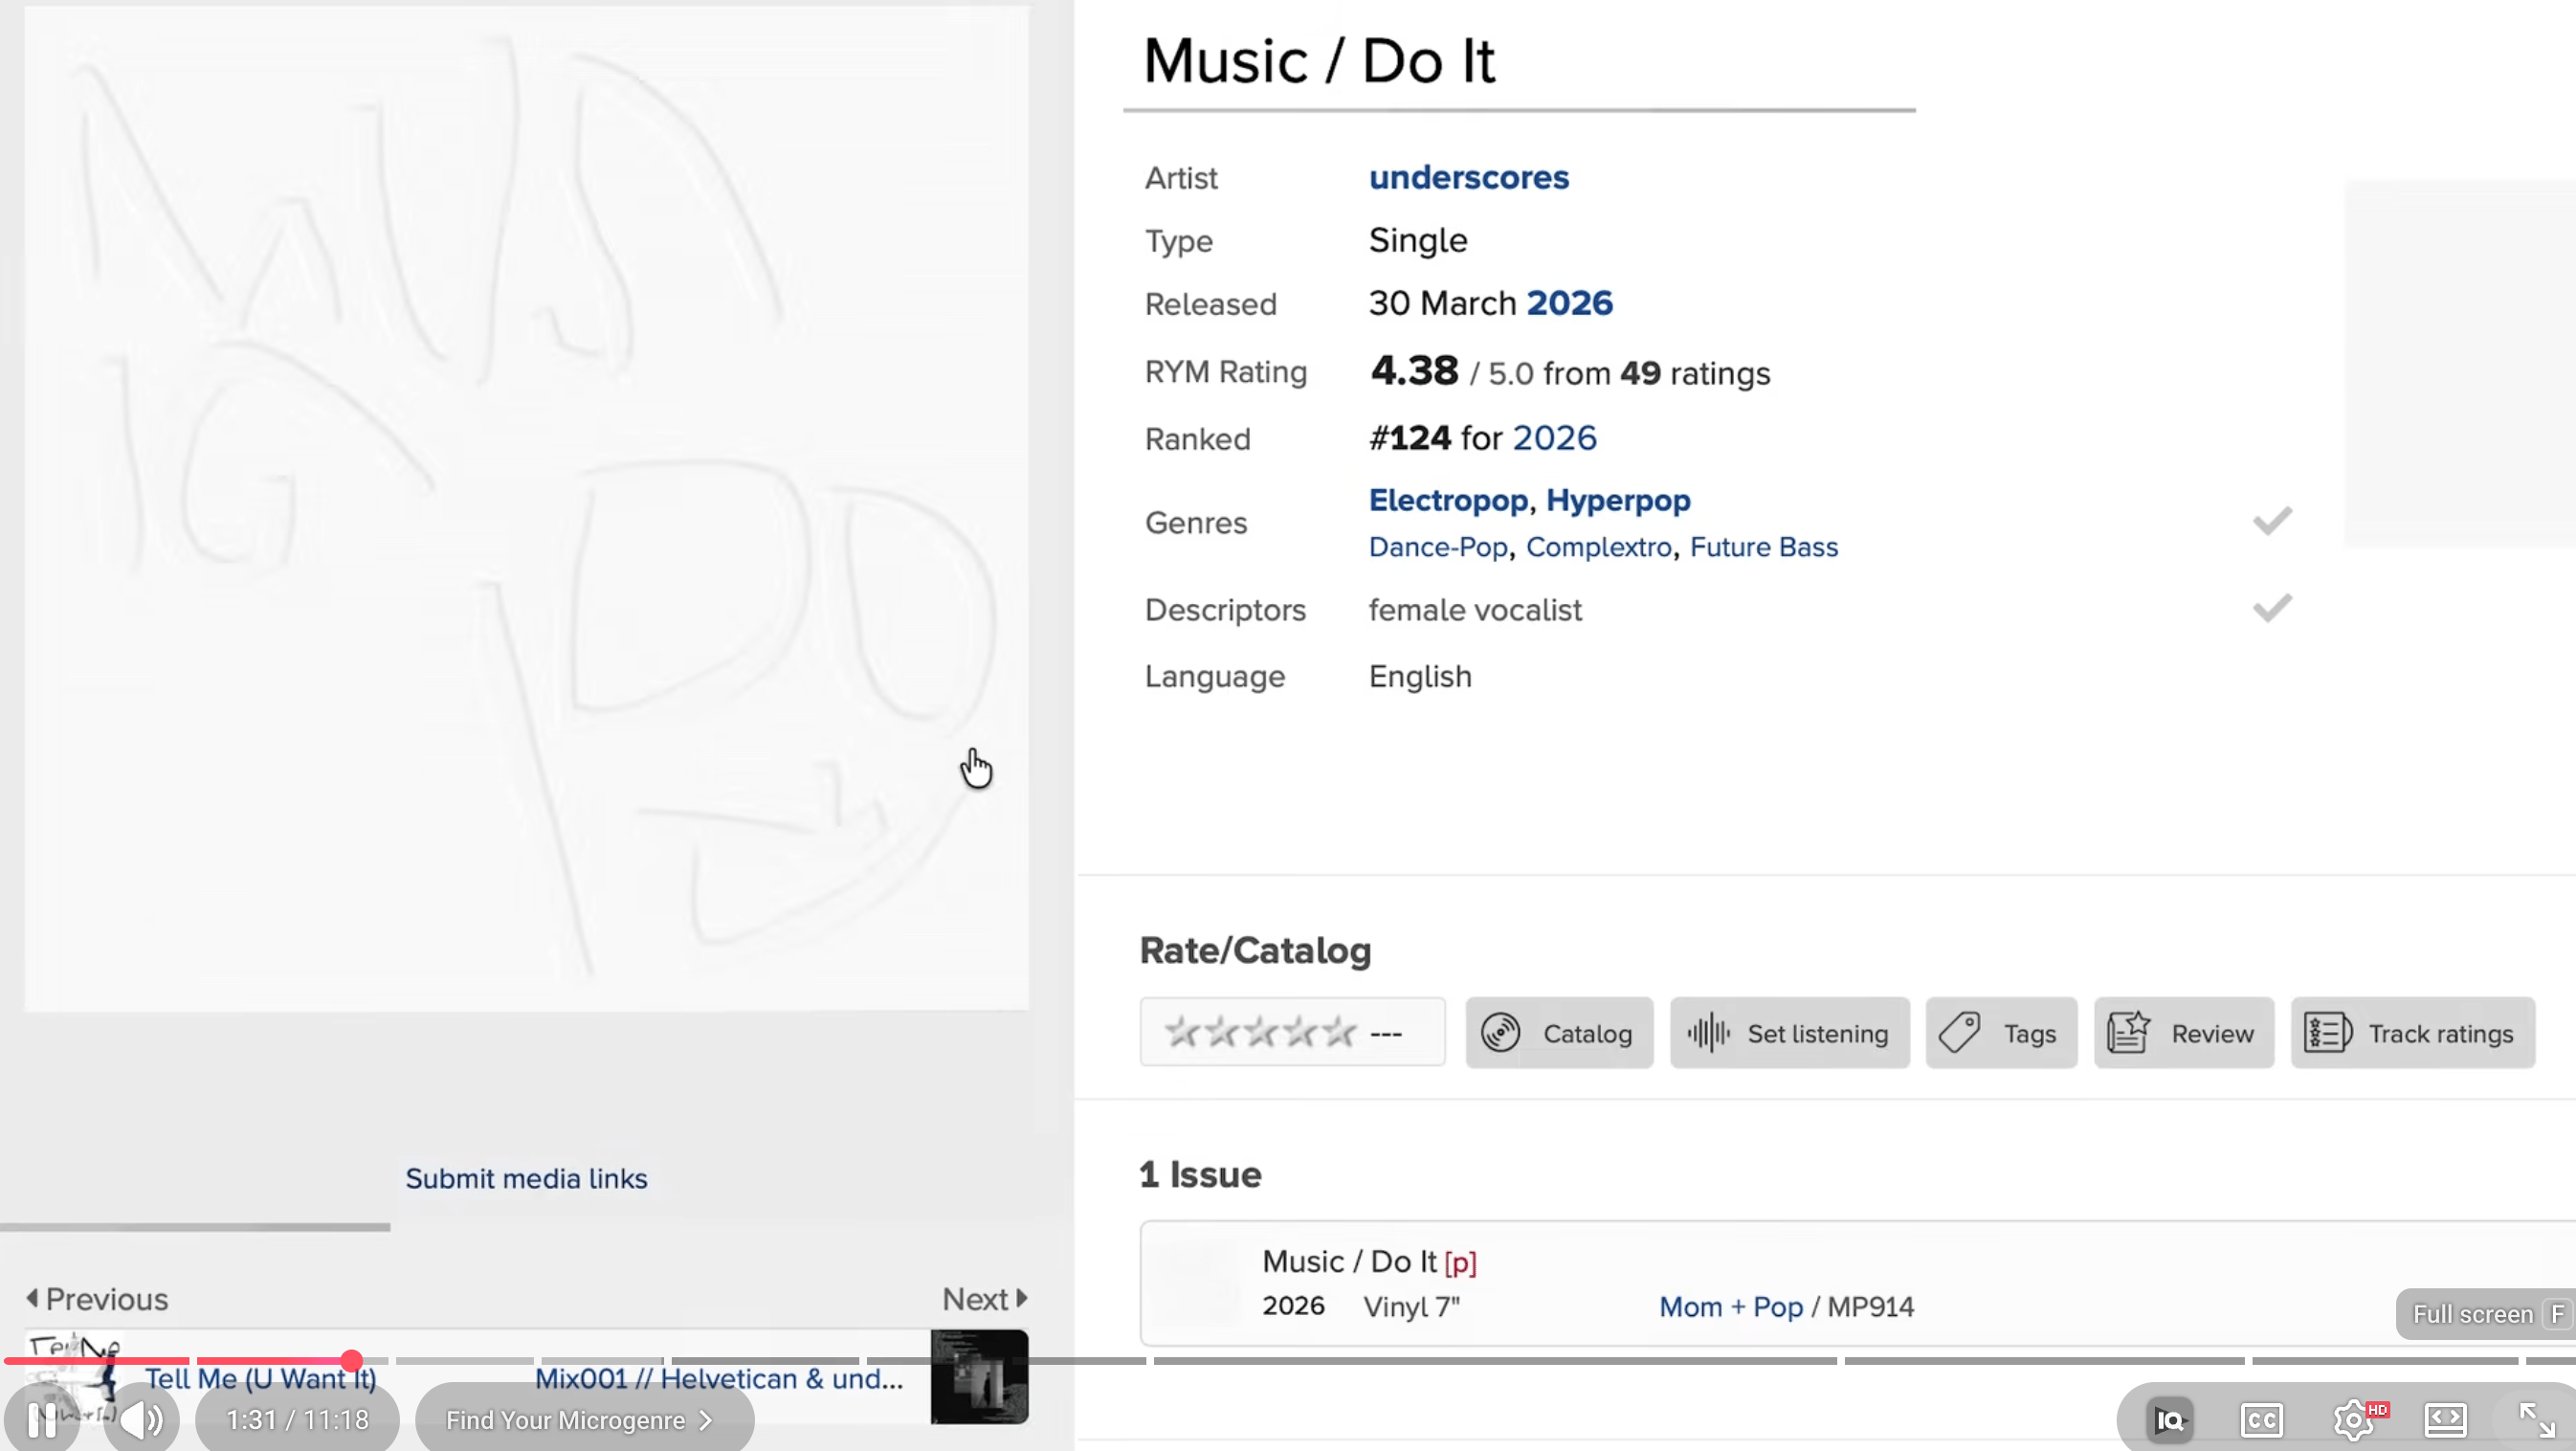The image size is (2576, 1451).
Task: Click the Catalog button
Action: 1559,1033
